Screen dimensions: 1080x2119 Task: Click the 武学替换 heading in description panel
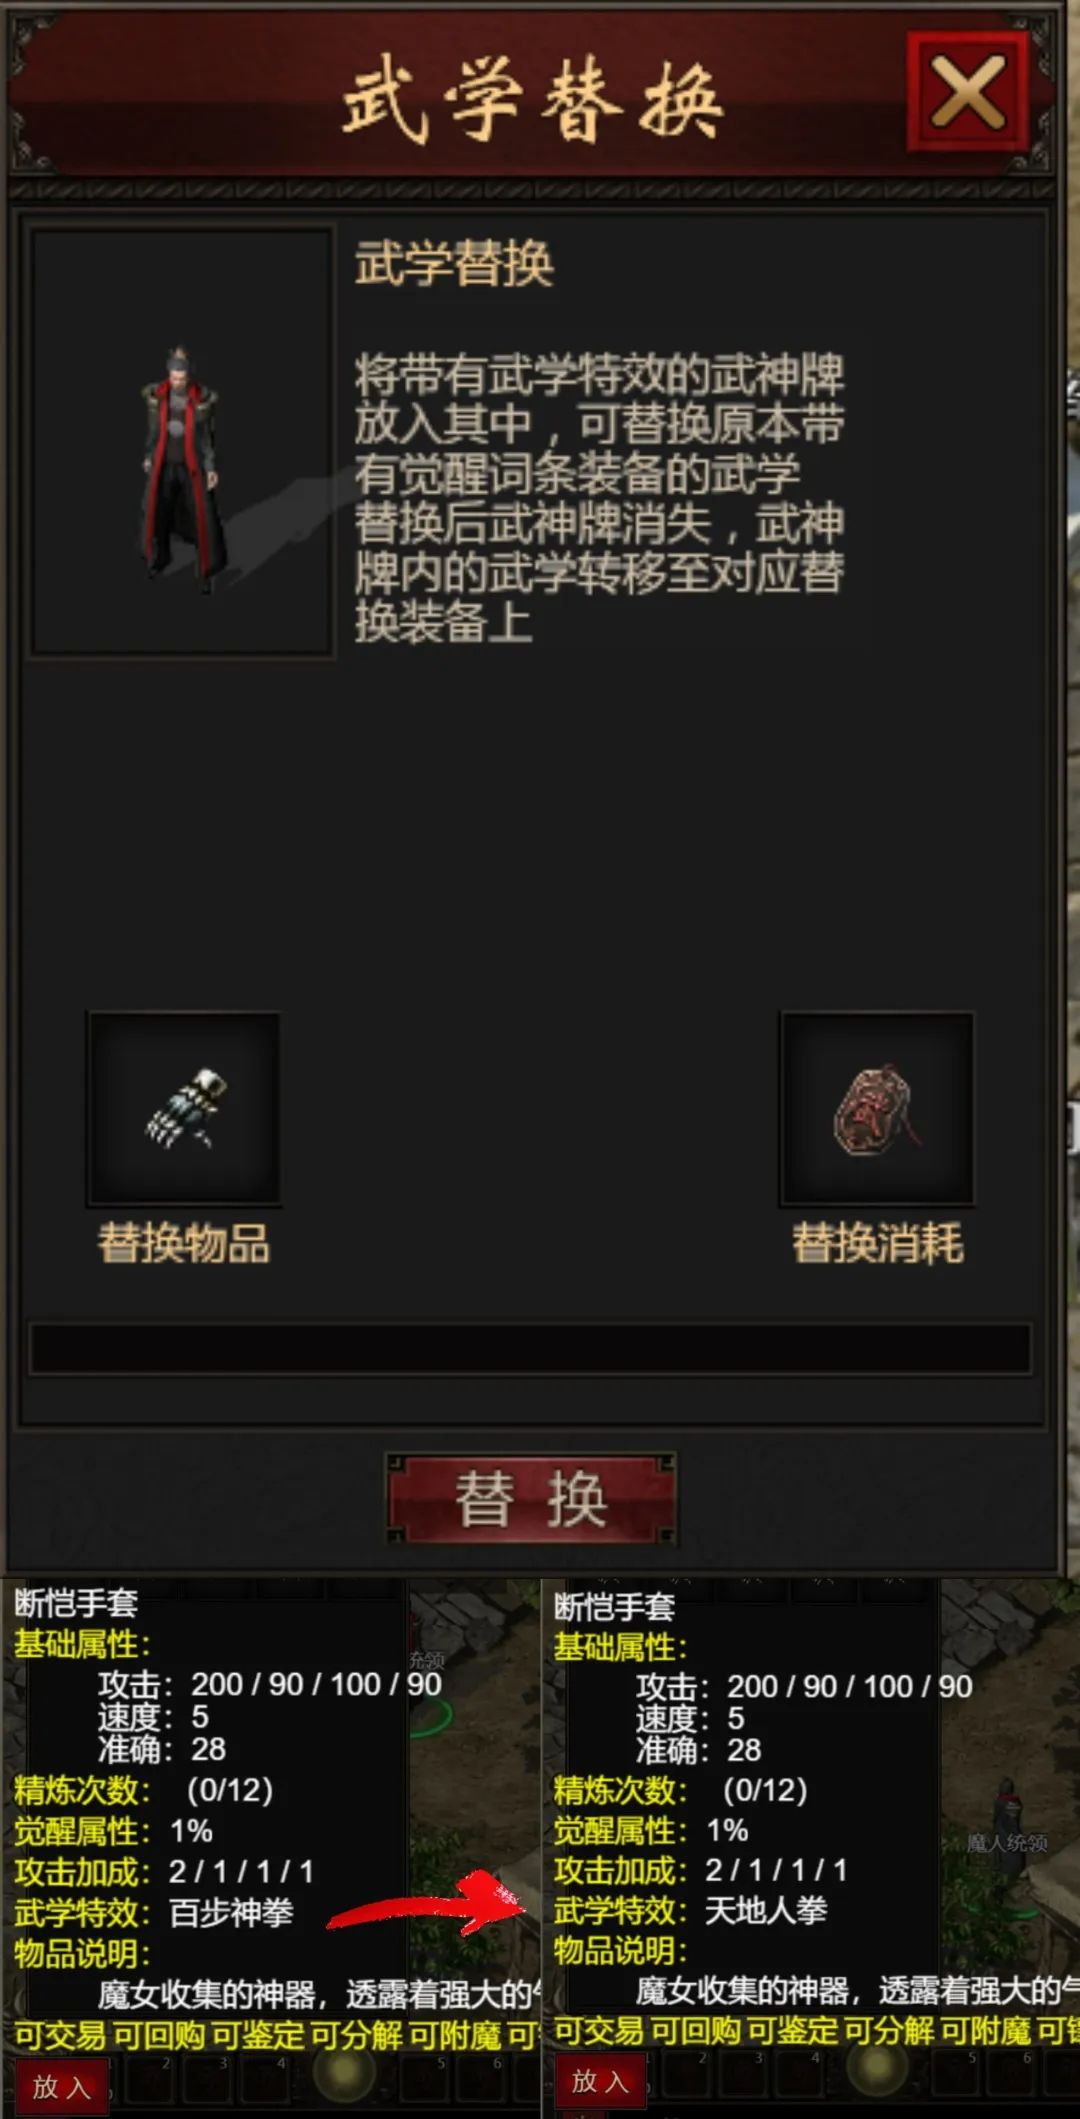click(x=454, y=264)
